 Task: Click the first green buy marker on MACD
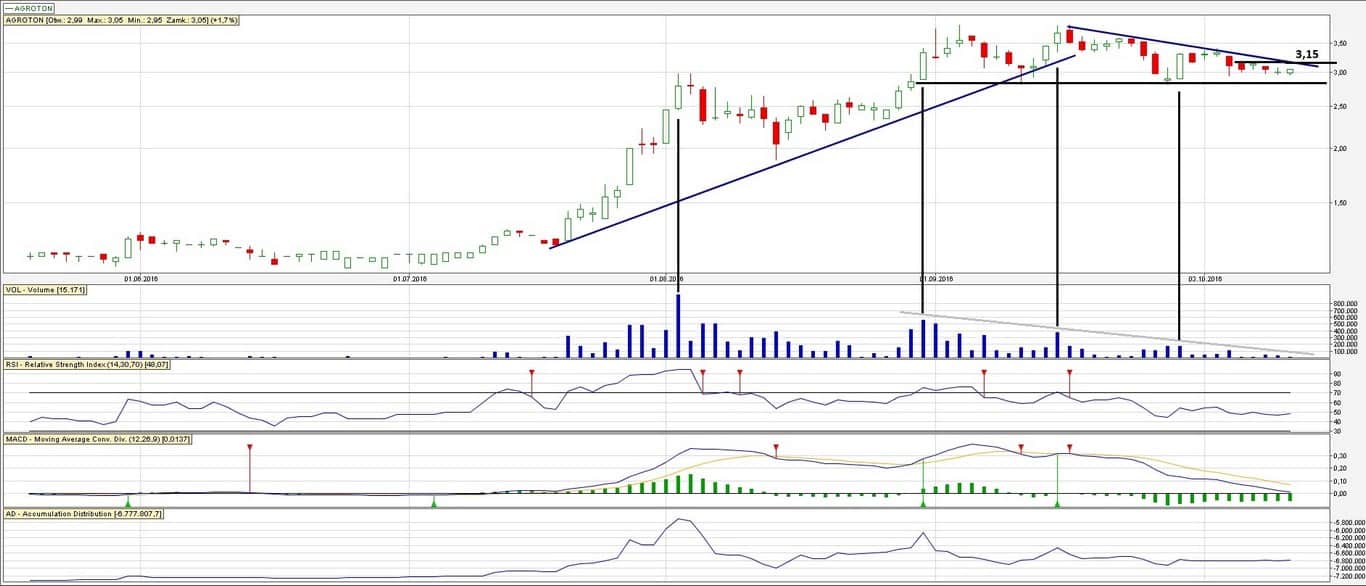128,502
